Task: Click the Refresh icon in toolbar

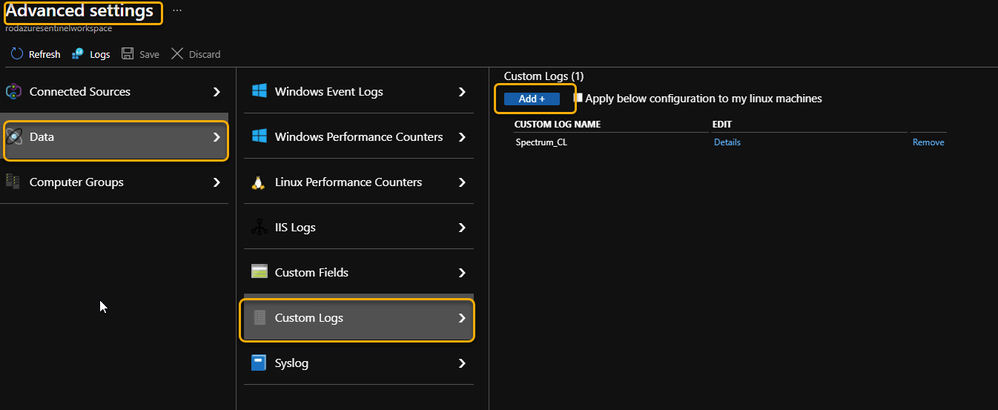Action: pyautogui.click(x=17, y=54)
